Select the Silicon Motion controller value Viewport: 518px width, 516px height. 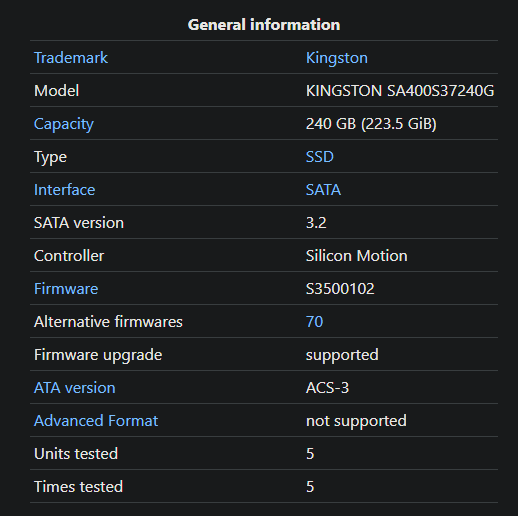[x=357, y=256]
